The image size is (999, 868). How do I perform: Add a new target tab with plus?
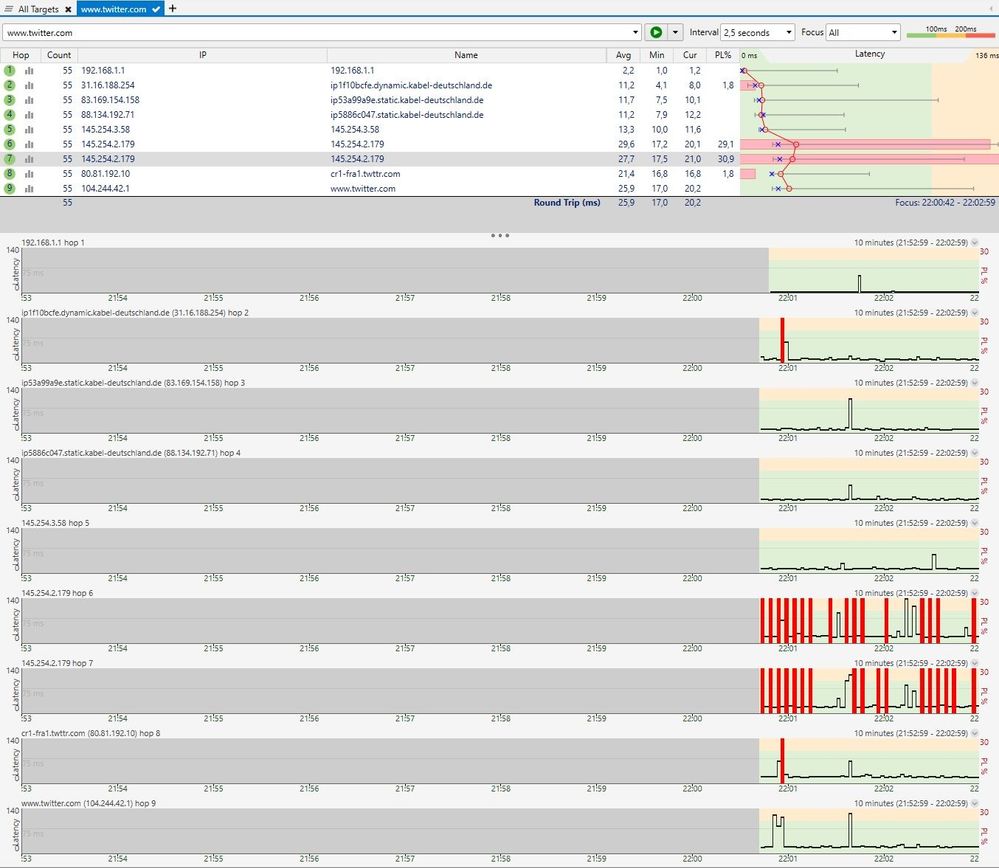[x=172, y=8]
